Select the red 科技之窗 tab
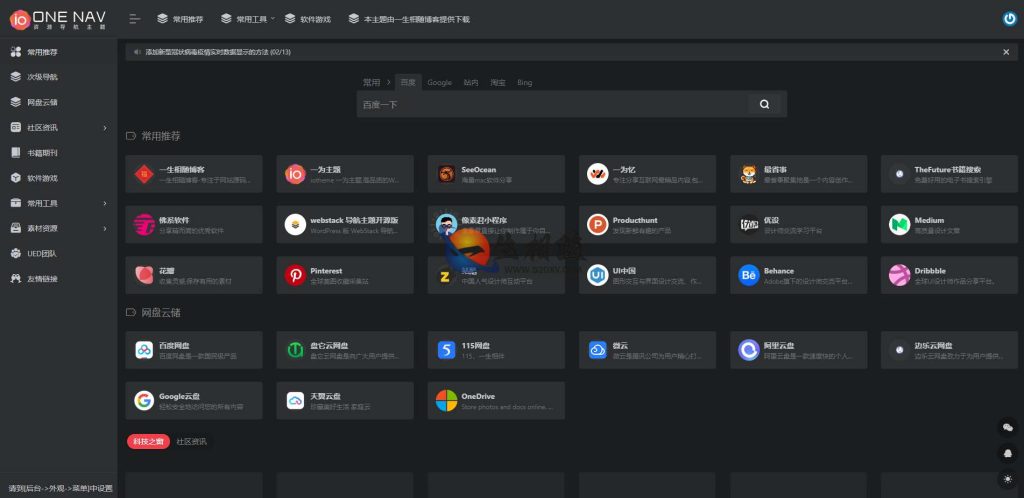This screenshot has height=498, width=1024. 148,442
